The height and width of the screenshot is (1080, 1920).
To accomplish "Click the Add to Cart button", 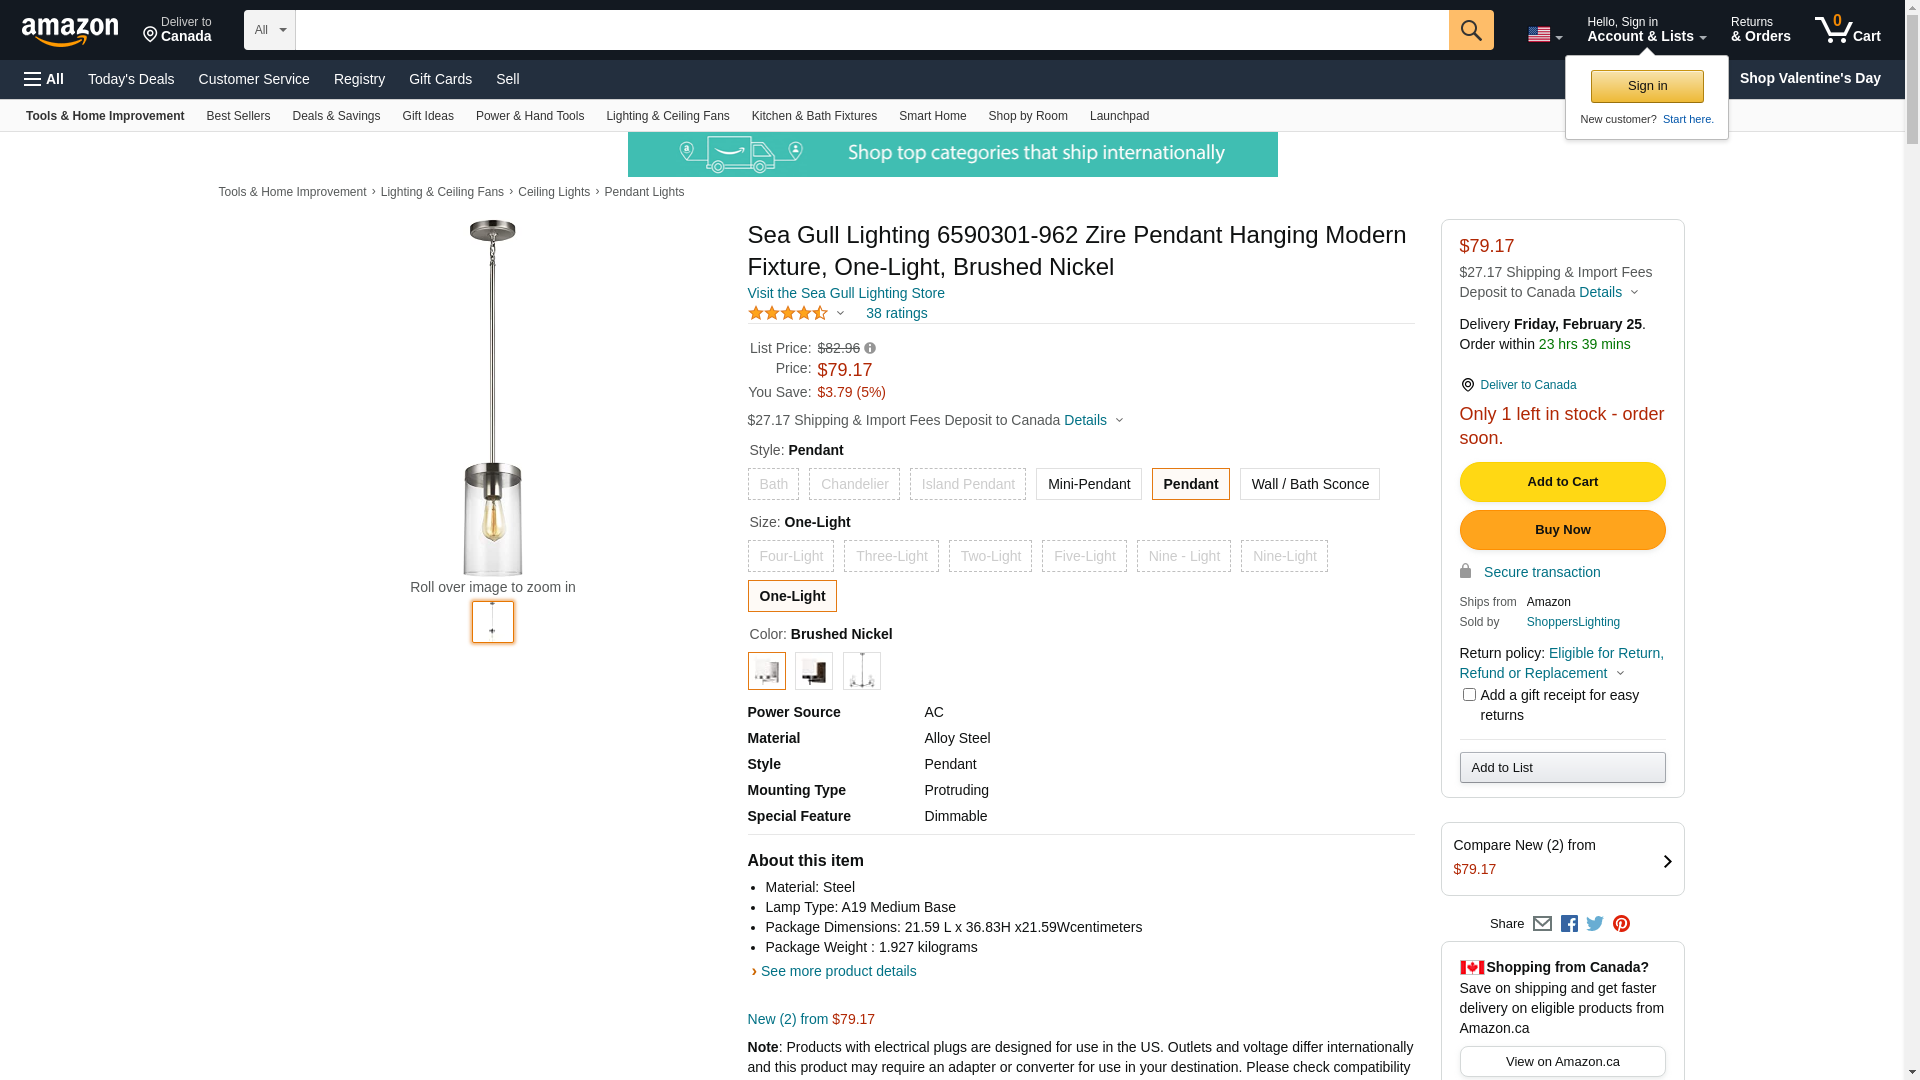I will pyautogui.click(x=1562, y=482).
